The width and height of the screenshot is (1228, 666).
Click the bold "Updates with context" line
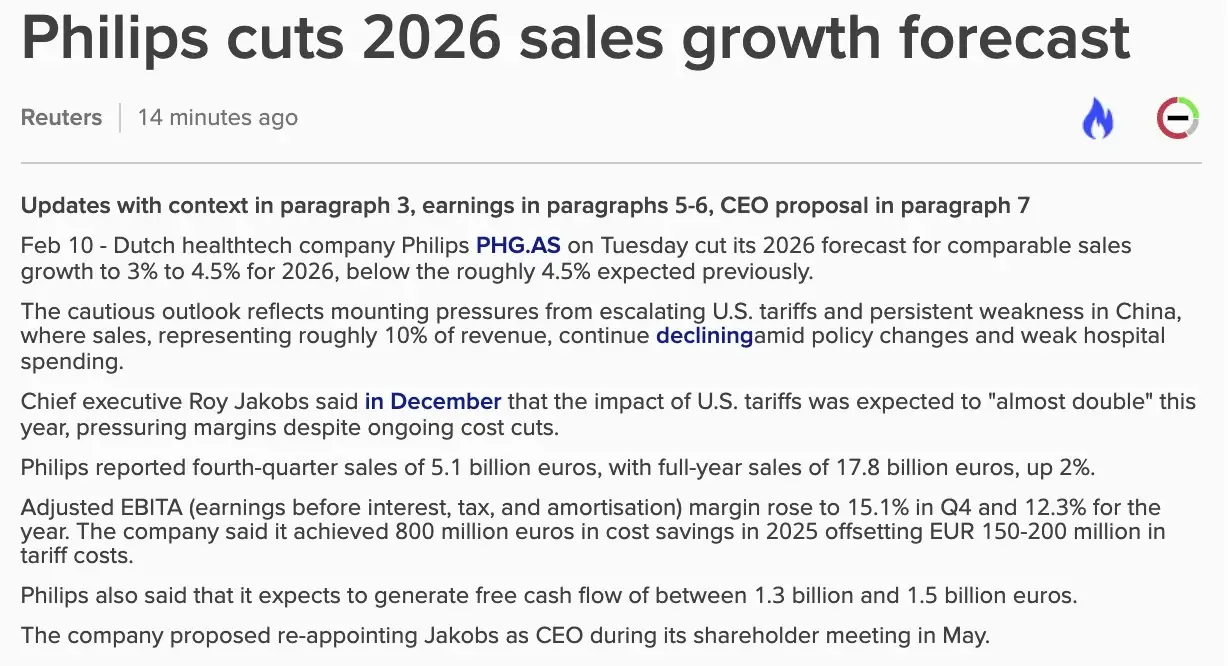pos(525,206)
